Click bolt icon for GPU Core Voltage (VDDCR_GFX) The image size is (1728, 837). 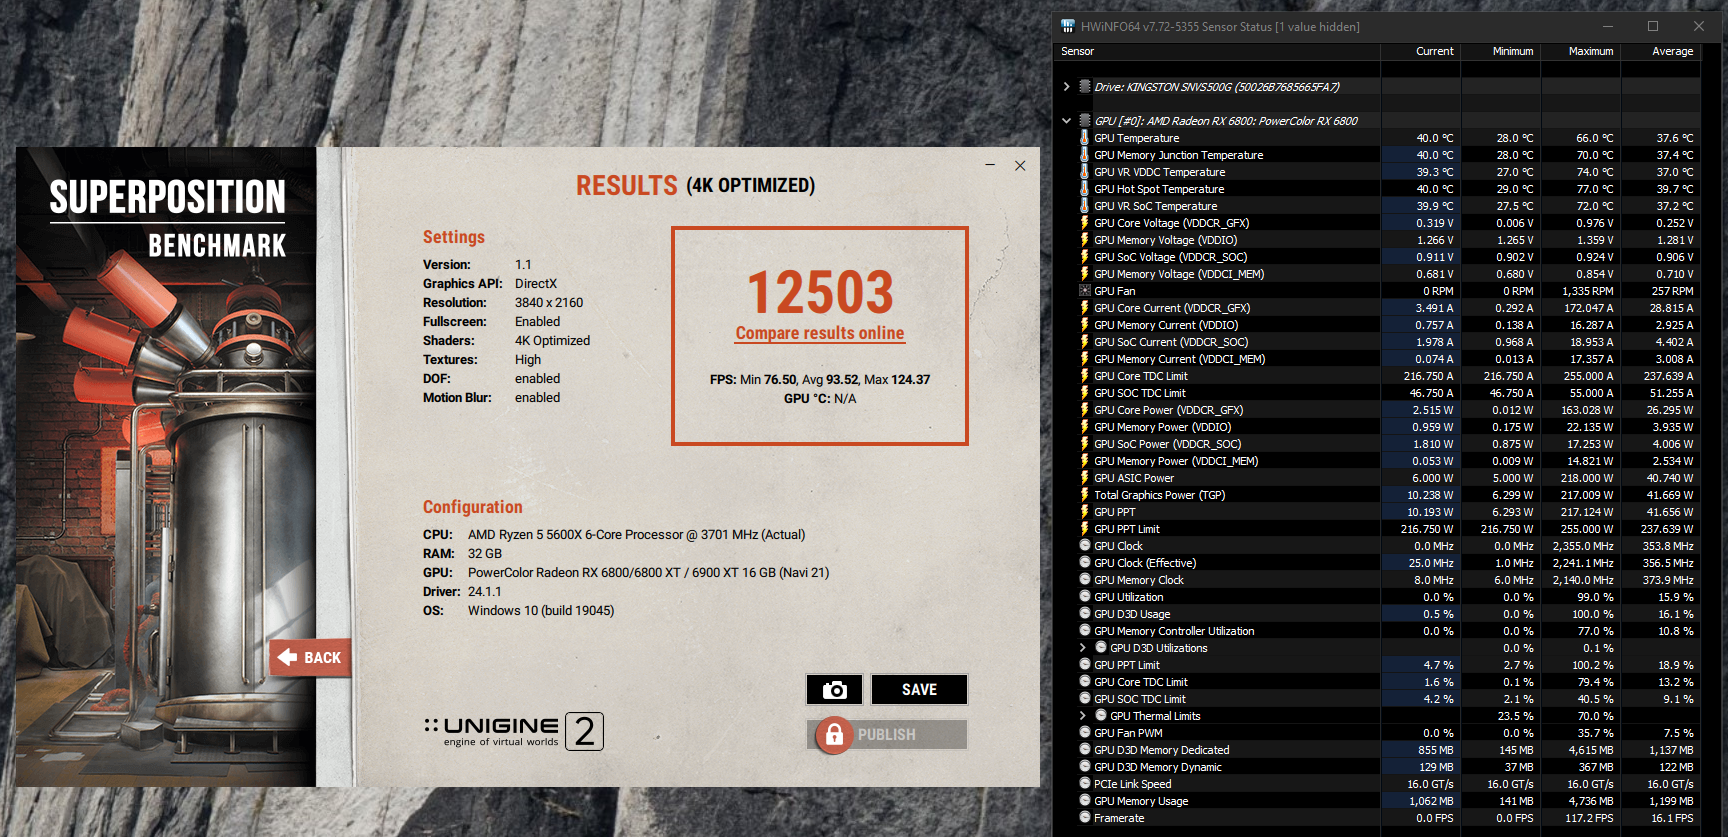point(1084,223)
